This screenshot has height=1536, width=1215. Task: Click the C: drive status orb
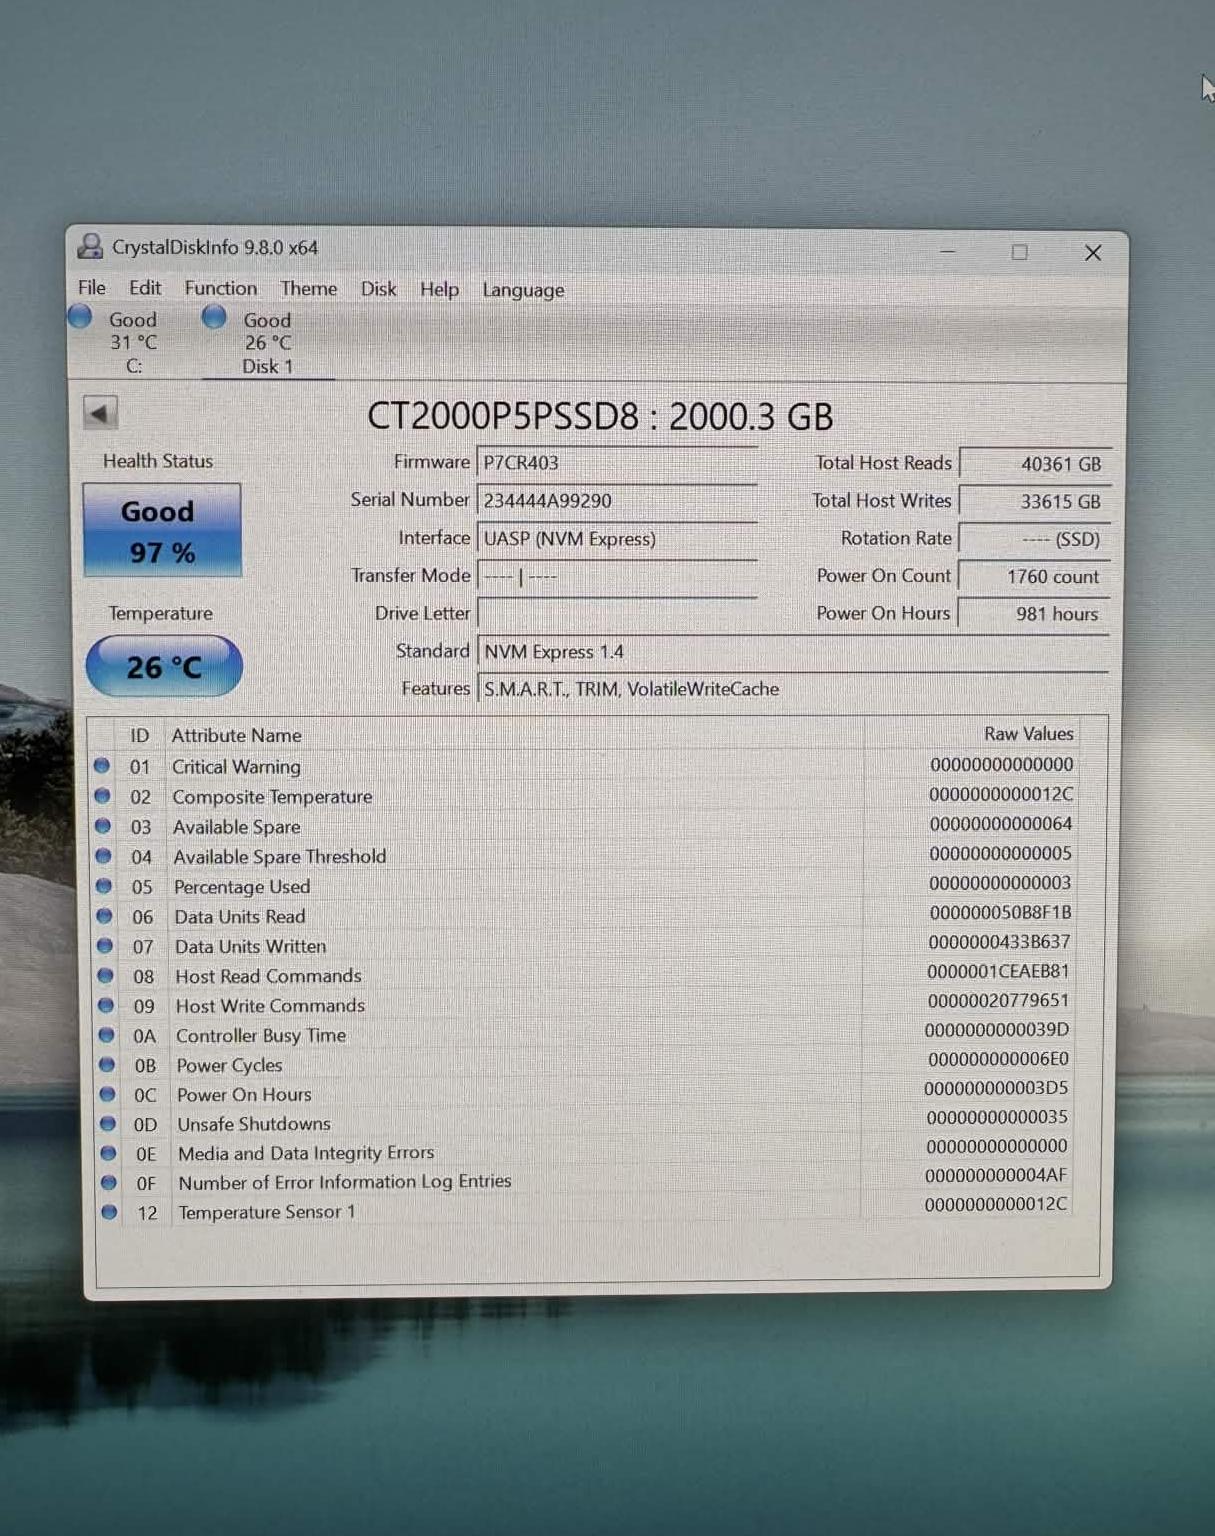coord(80,317)
